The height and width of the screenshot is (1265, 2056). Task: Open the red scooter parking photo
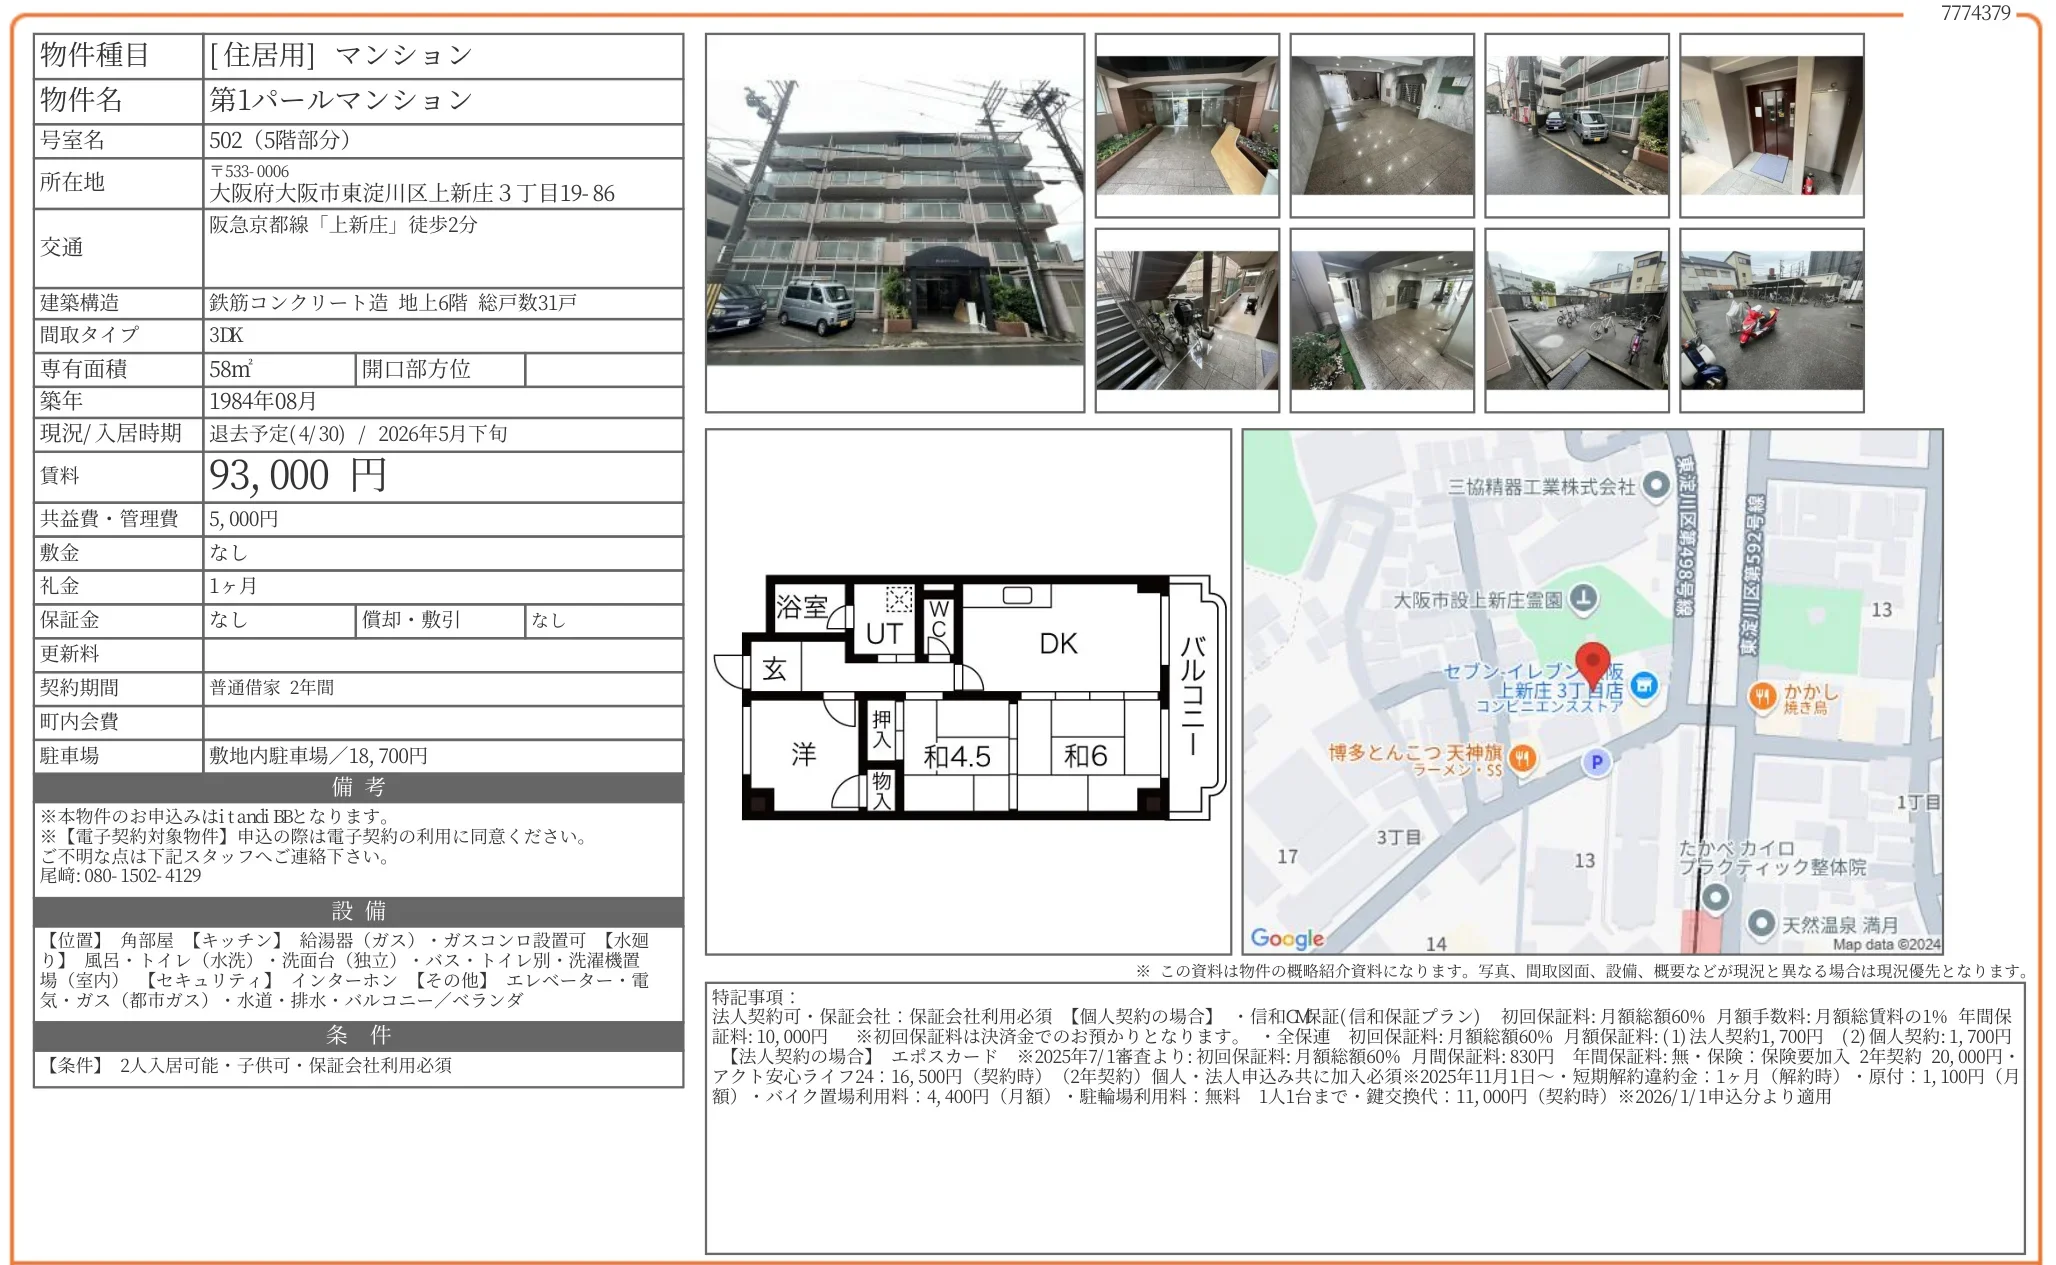1771,320
